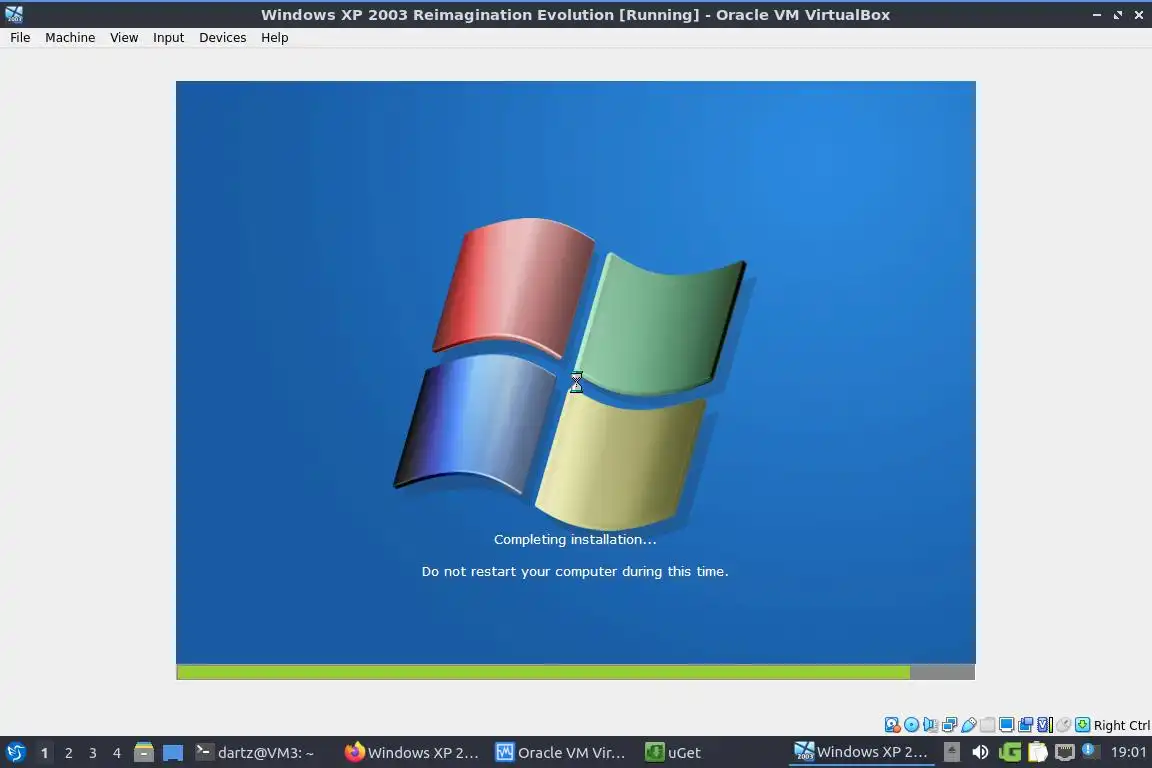Click the wired network tray icon
The width and height of the screenshot is (1152, 768).
point(1065,752)
